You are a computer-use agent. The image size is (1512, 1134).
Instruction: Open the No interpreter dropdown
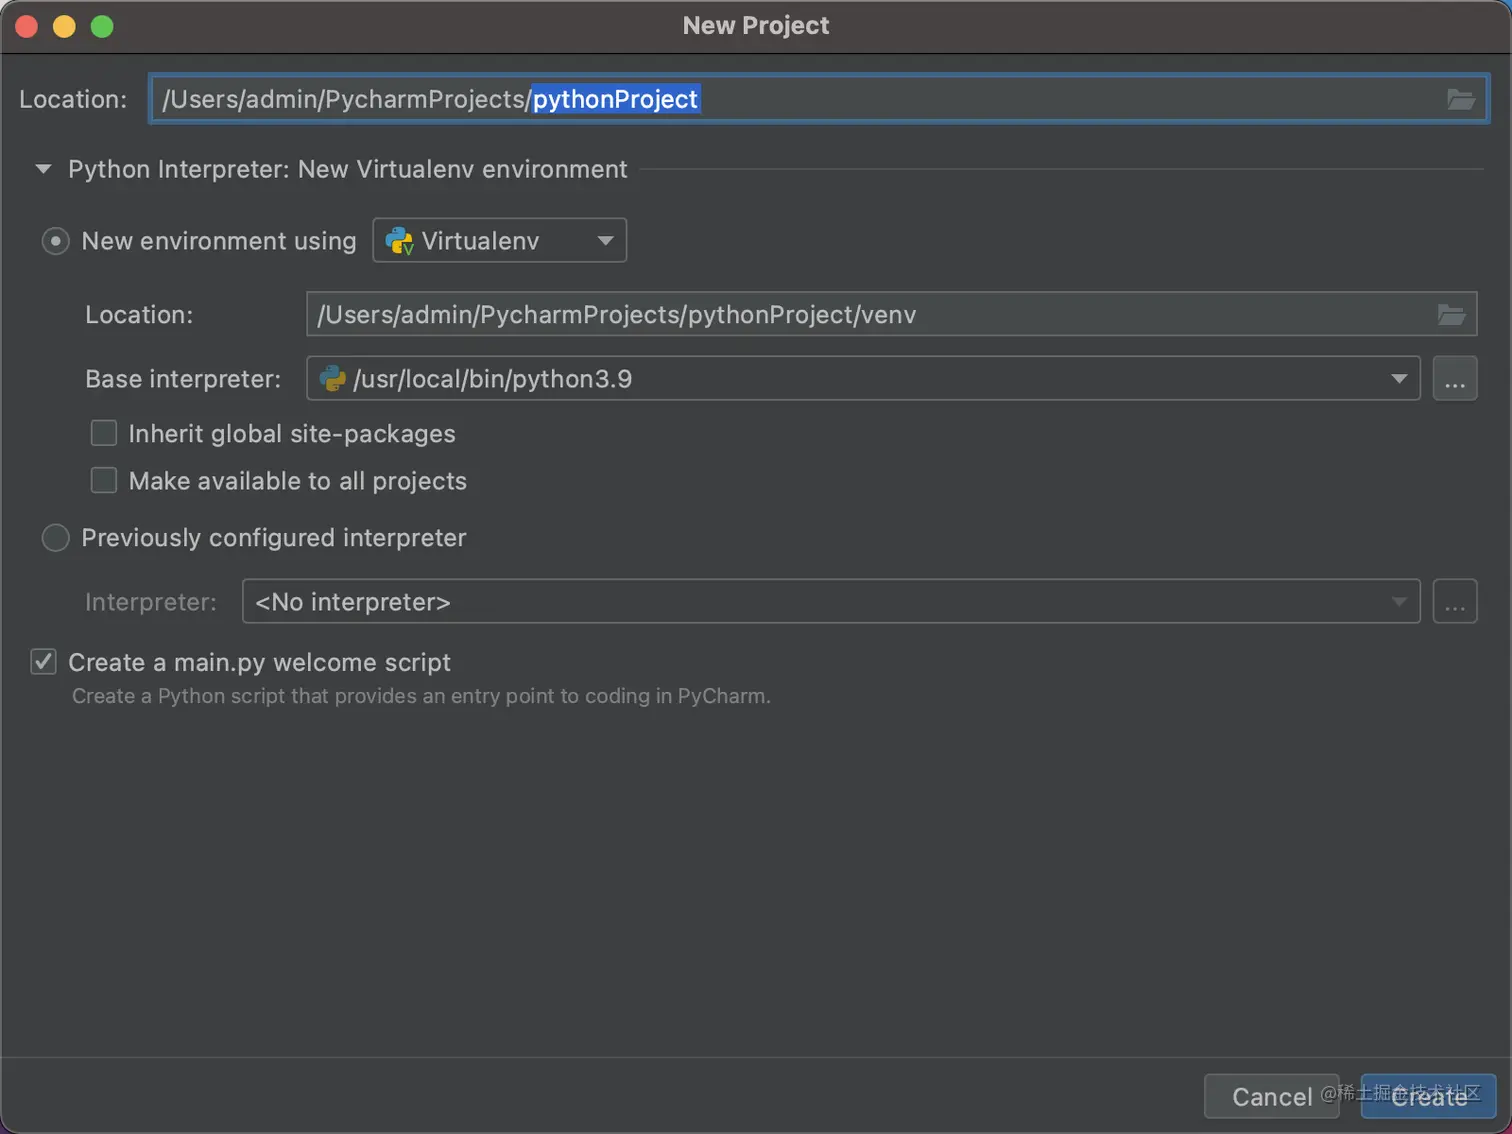(830, 602)
